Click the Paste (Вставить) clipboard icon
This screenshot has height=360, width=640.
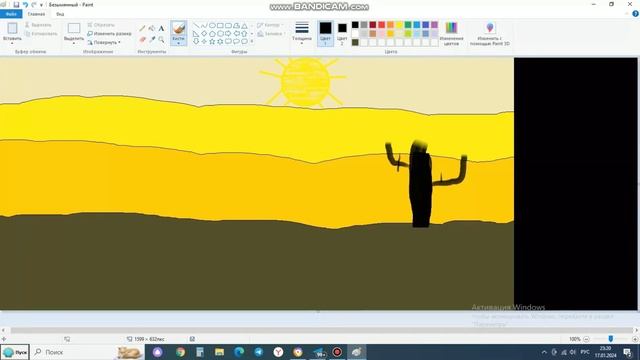(12, 28)
